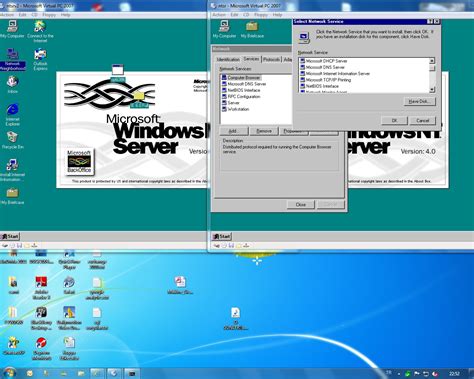Click Start in the left VM
The image size is (474, 379).
[10, 236]
